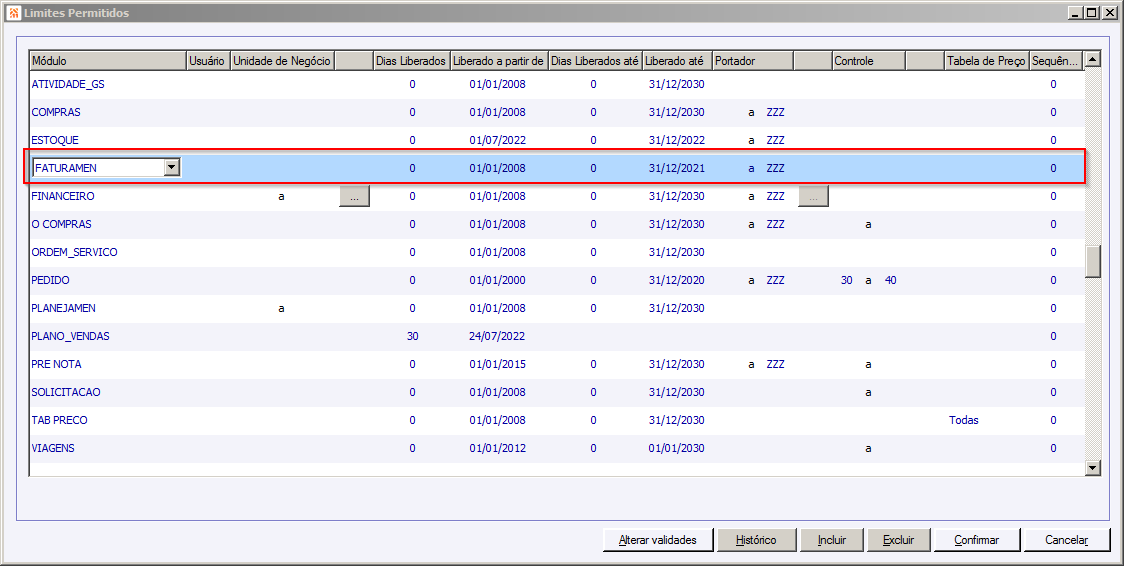Open the ellipsis button beside Unidade de Negócio in FINANCEIRO row
Image resolution: width=1124 pixels, height=566 pixels.
[x=354, y=196]
